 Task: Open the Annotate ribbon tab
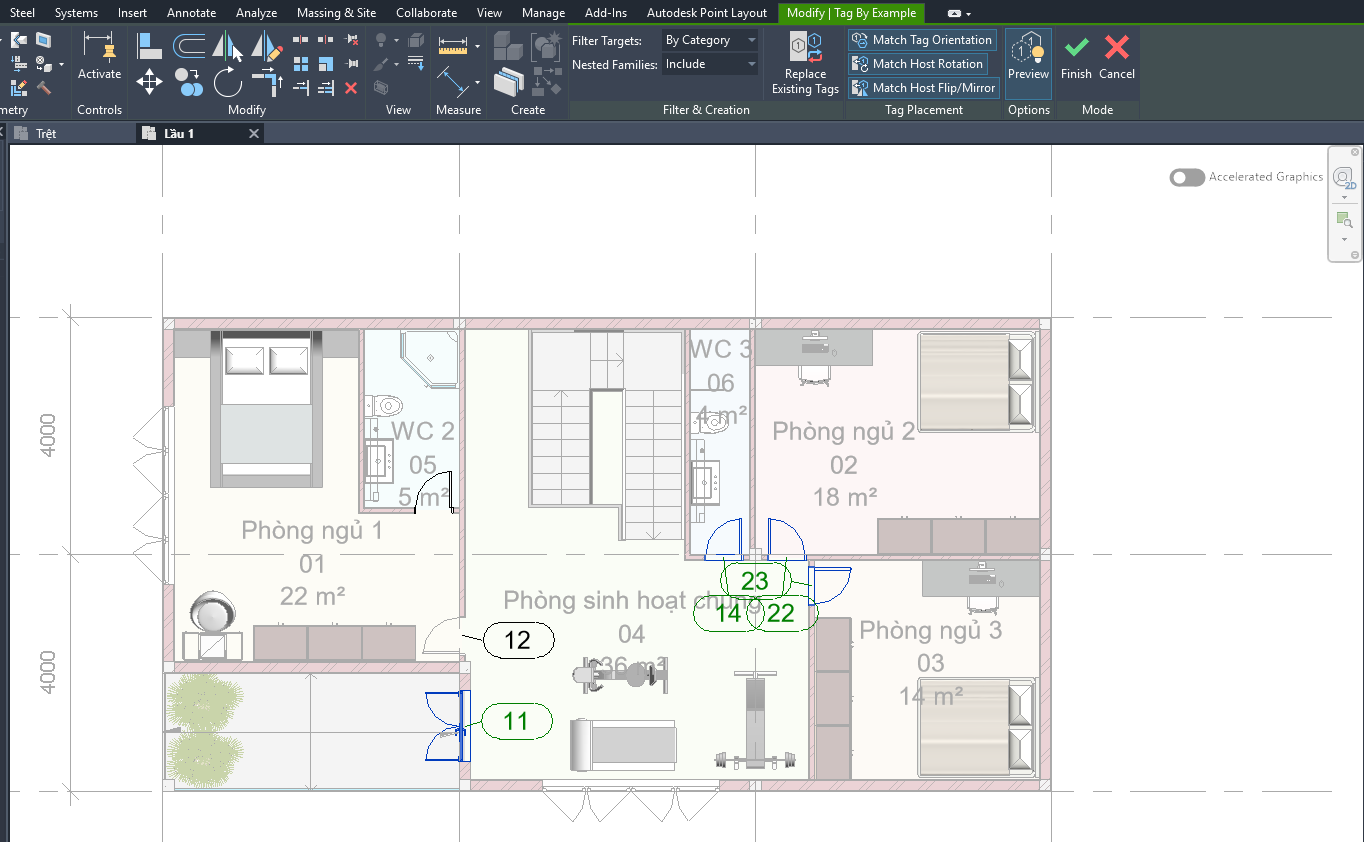[191, 13]
